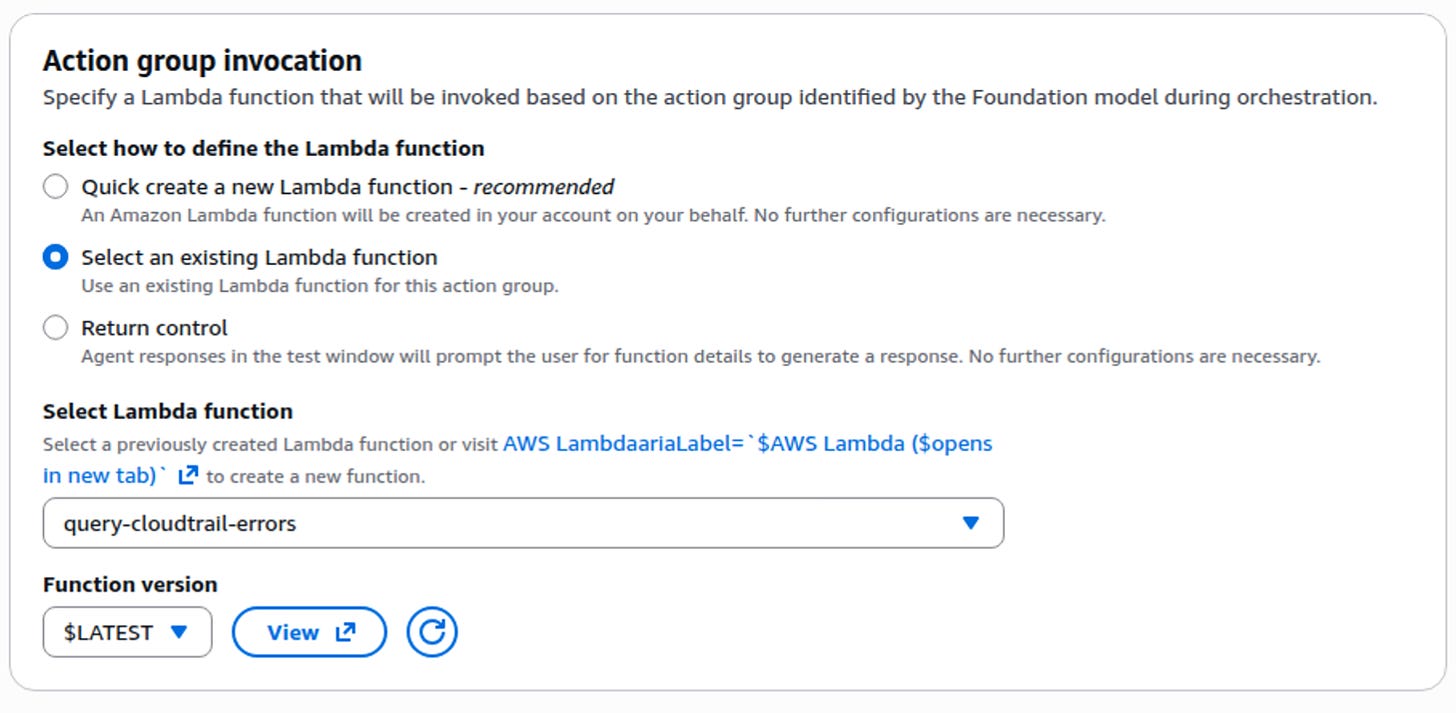The image size is (1456, 713).
Task: Click the refresh Lambda functions icon
Action: click(x=432, y=632)
